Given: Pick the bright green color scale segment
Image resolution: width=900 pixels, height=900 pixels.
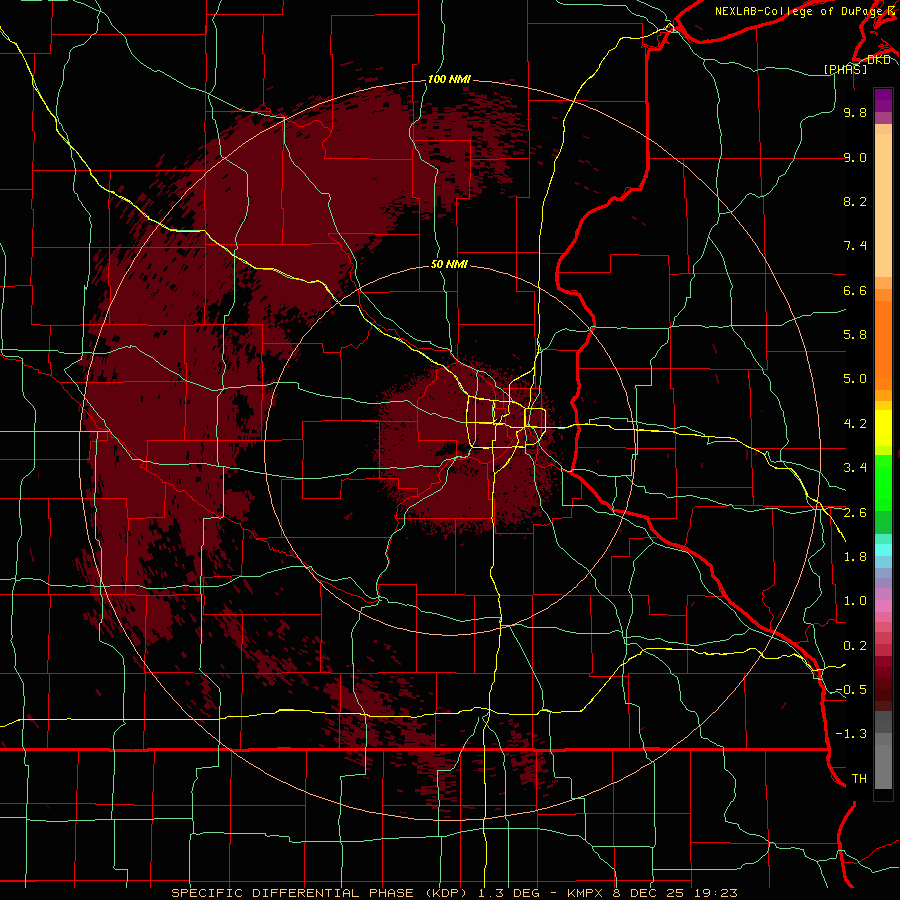Looking at the screenshot, I should [x=883, y=483].
